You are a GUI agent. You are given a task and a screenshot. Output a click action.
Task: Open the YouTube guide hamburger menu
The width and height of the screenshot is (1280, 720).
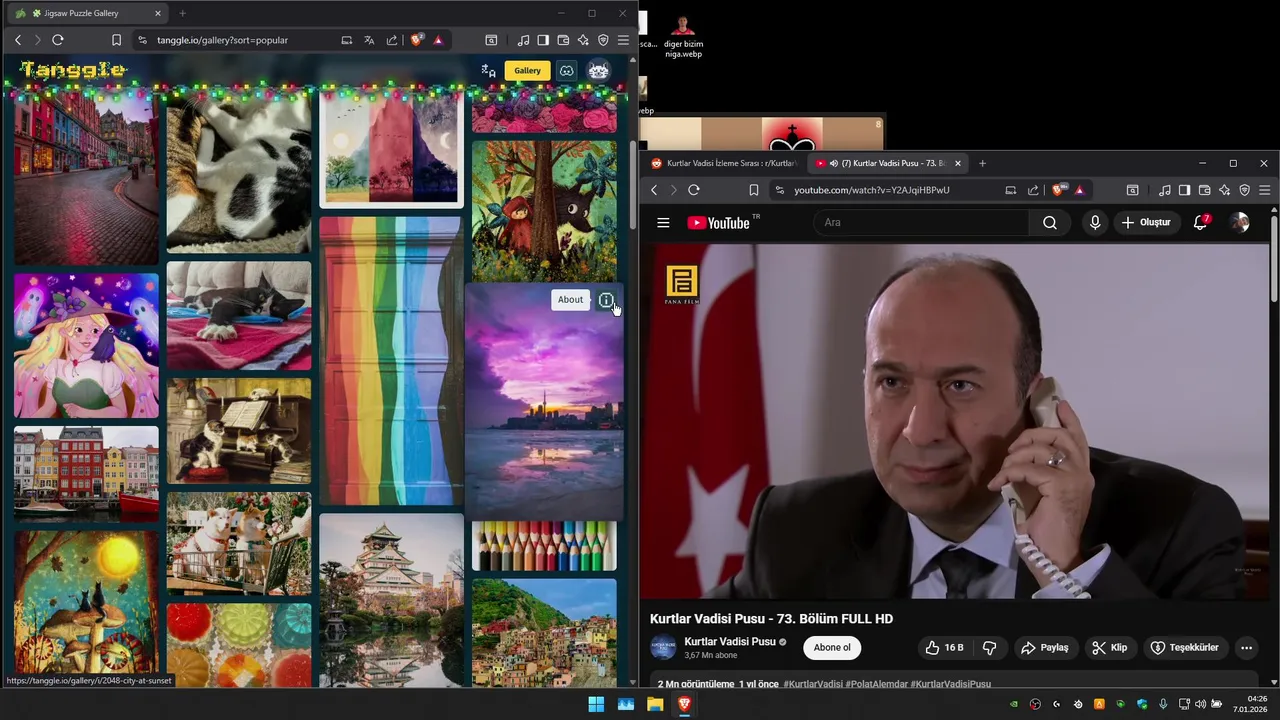click(x=663, y=223)
